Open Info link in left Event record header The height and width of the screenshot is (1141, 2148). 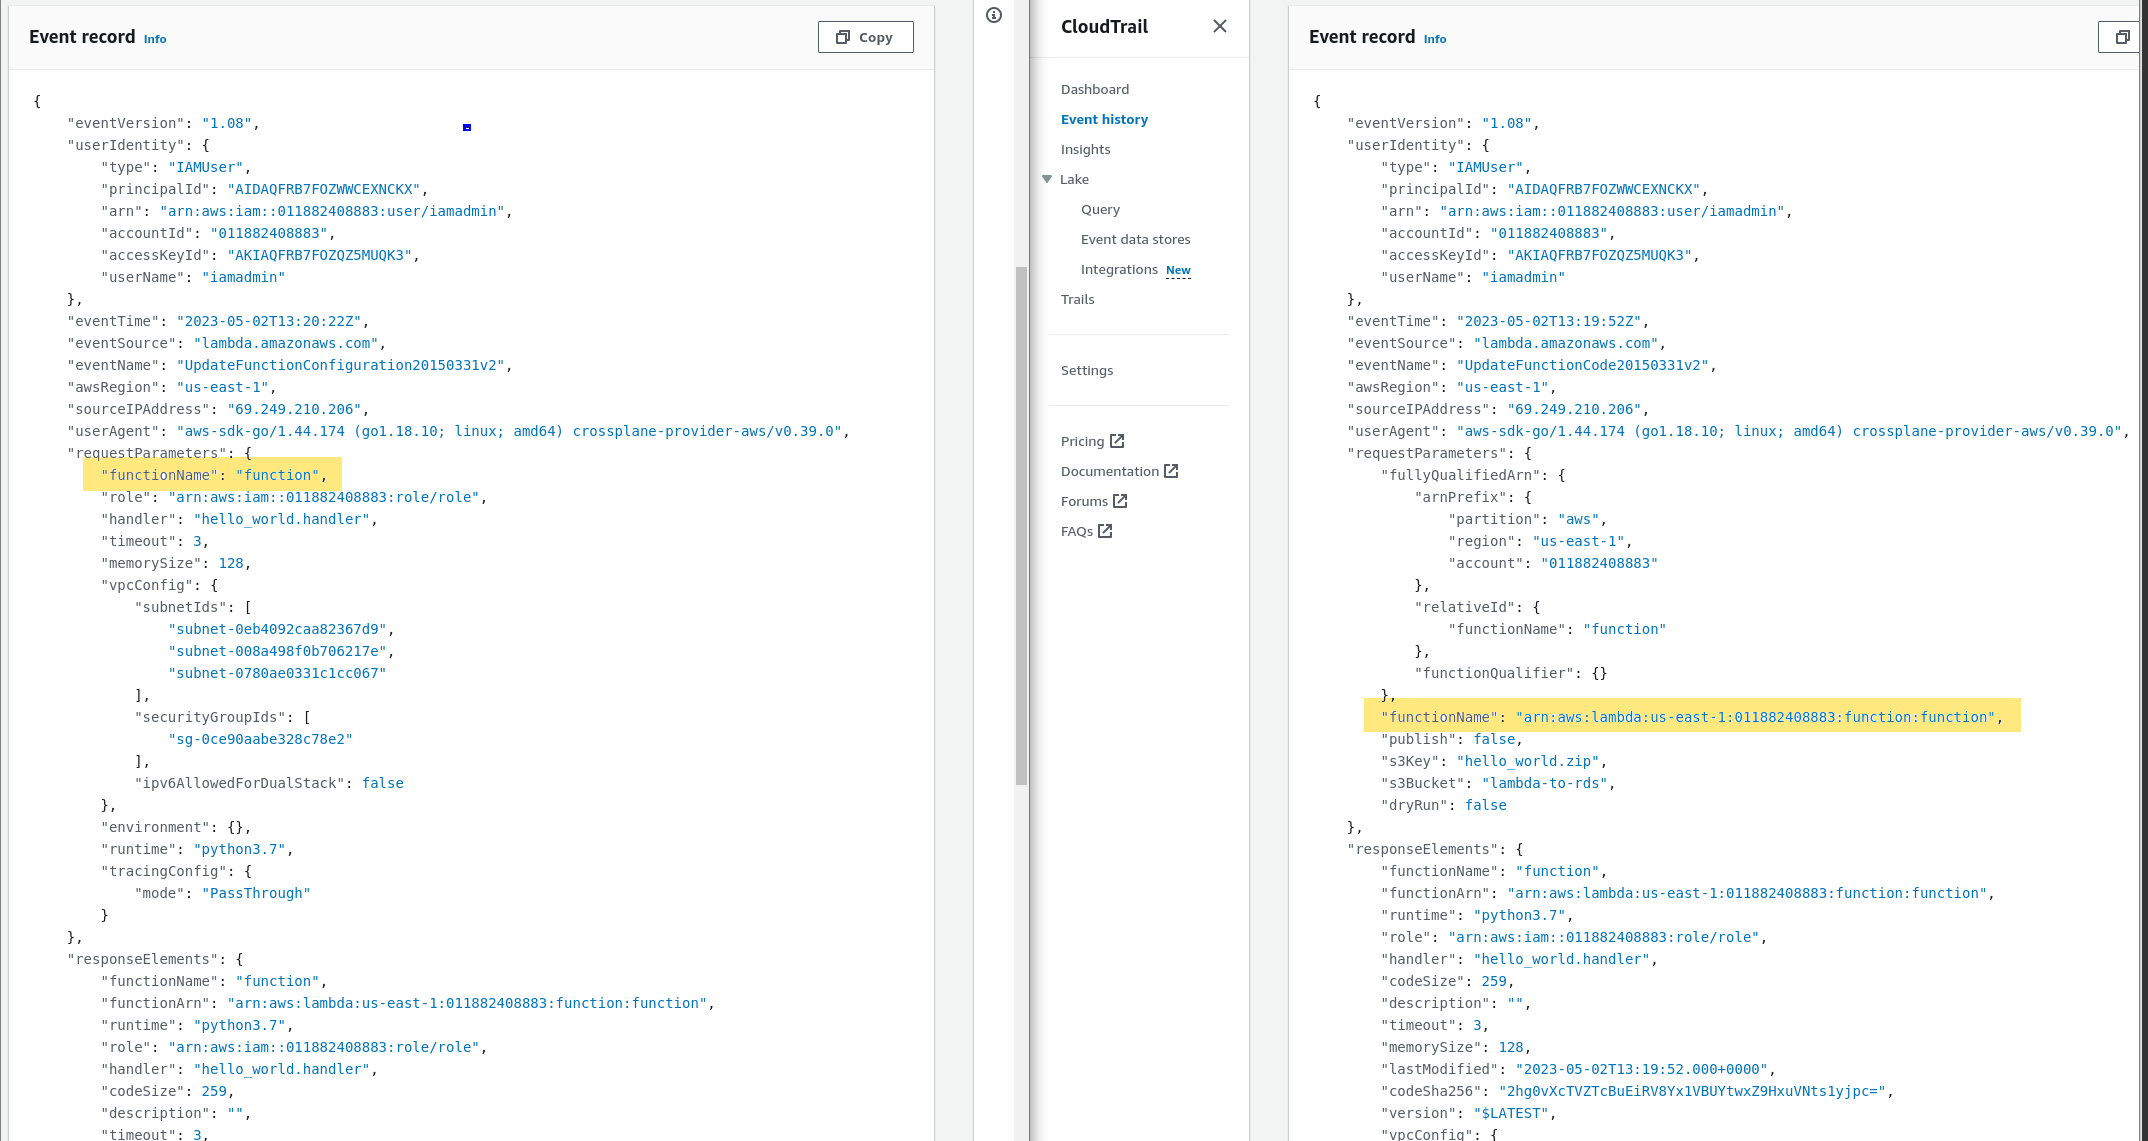pos(155,39)
